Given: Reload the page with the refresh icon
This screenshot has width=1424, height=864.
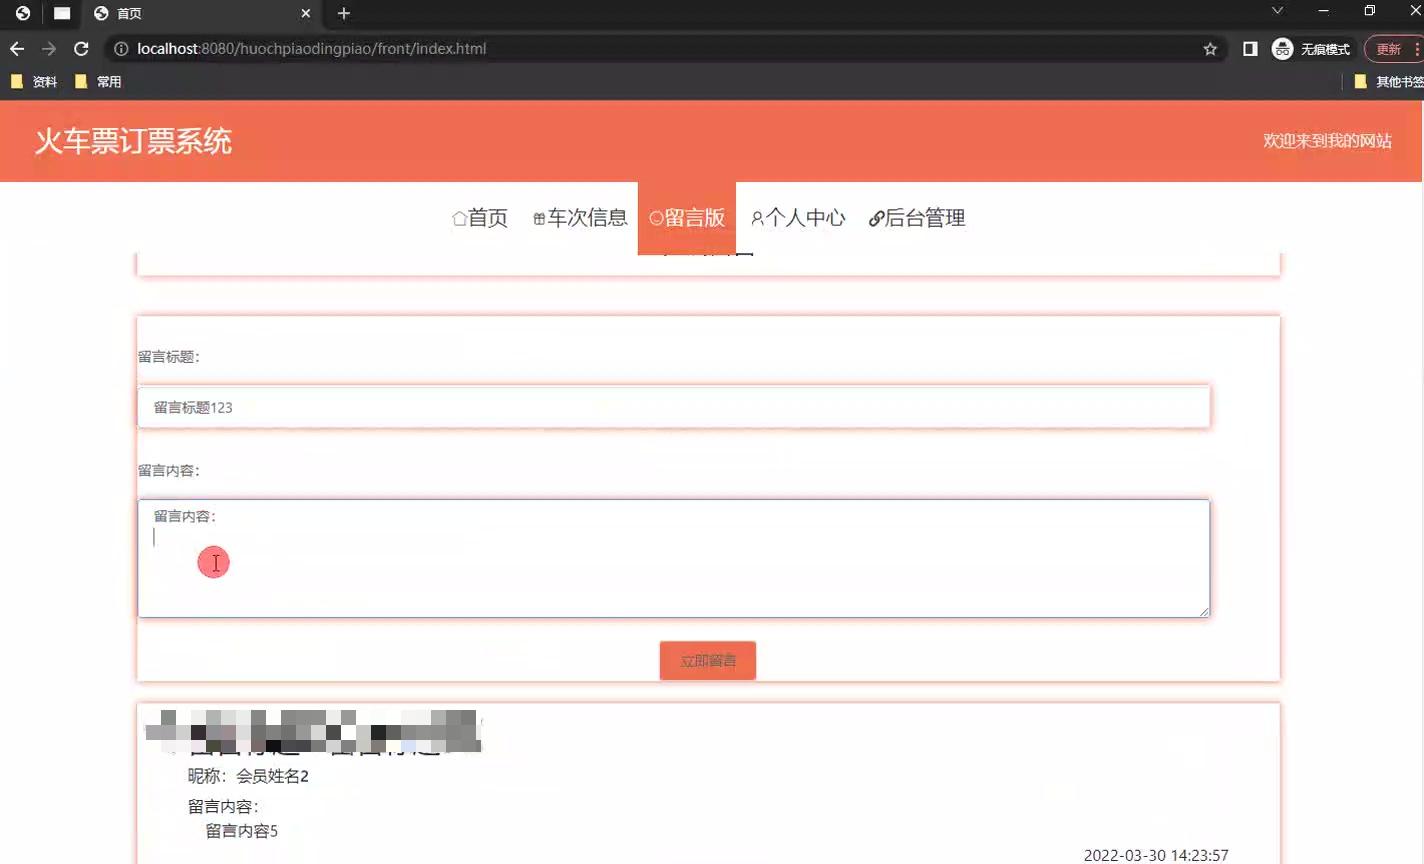Looking at the screenshot, I should tap(80, 48).
